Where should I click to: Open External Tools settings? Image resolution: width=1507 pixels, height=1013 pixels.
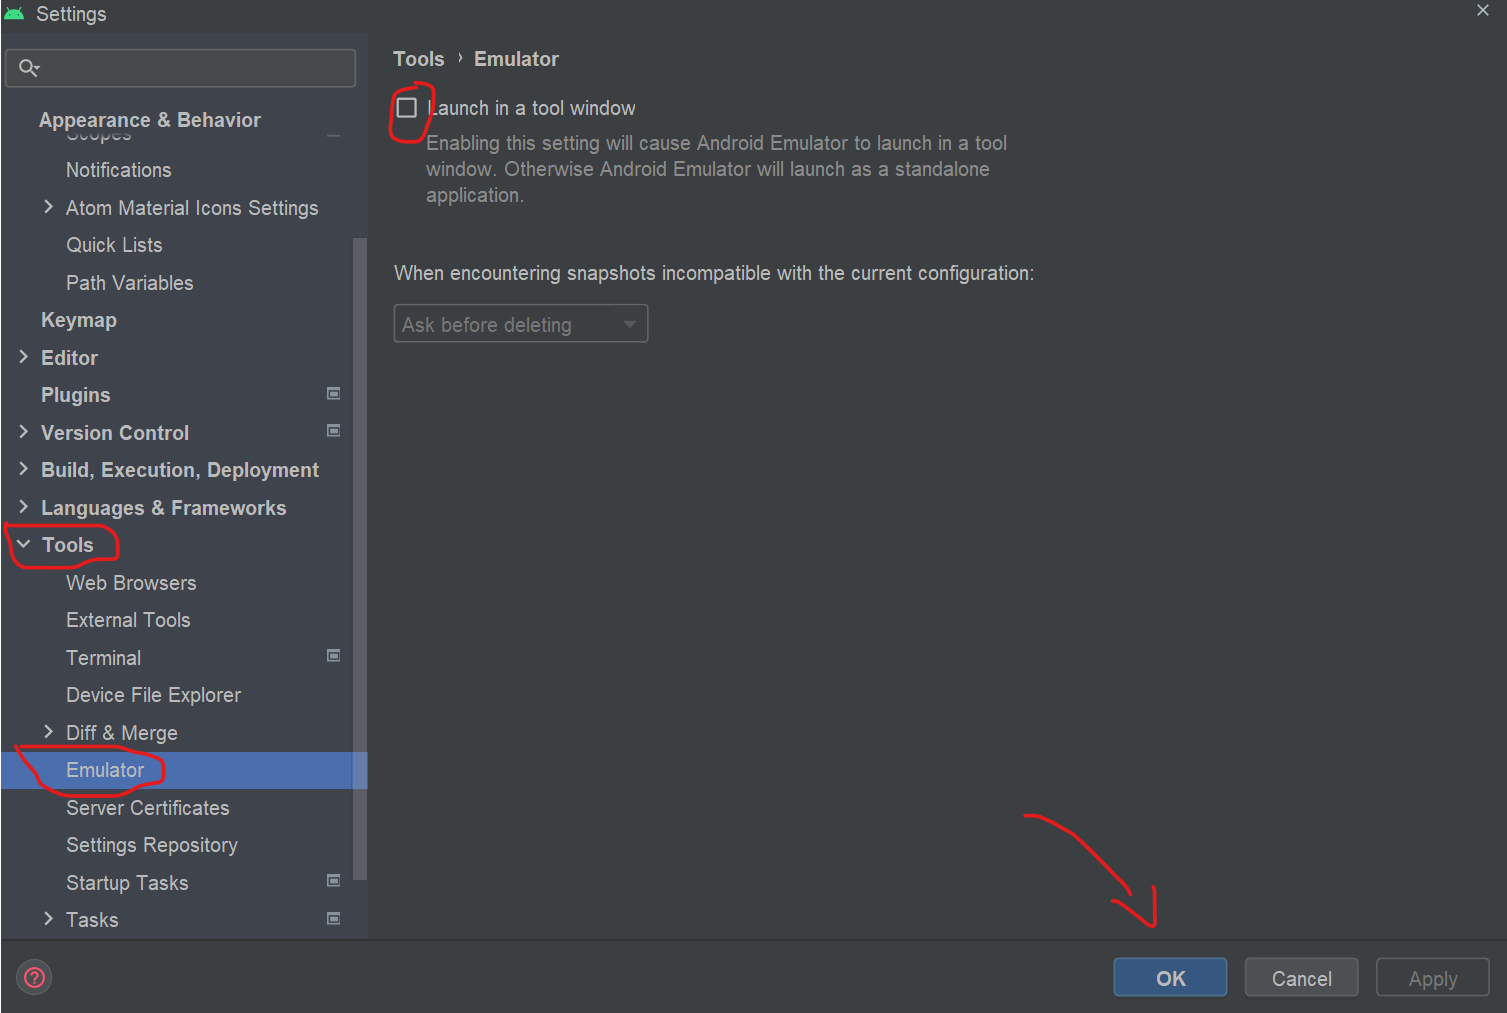click(x=128, y=620)
